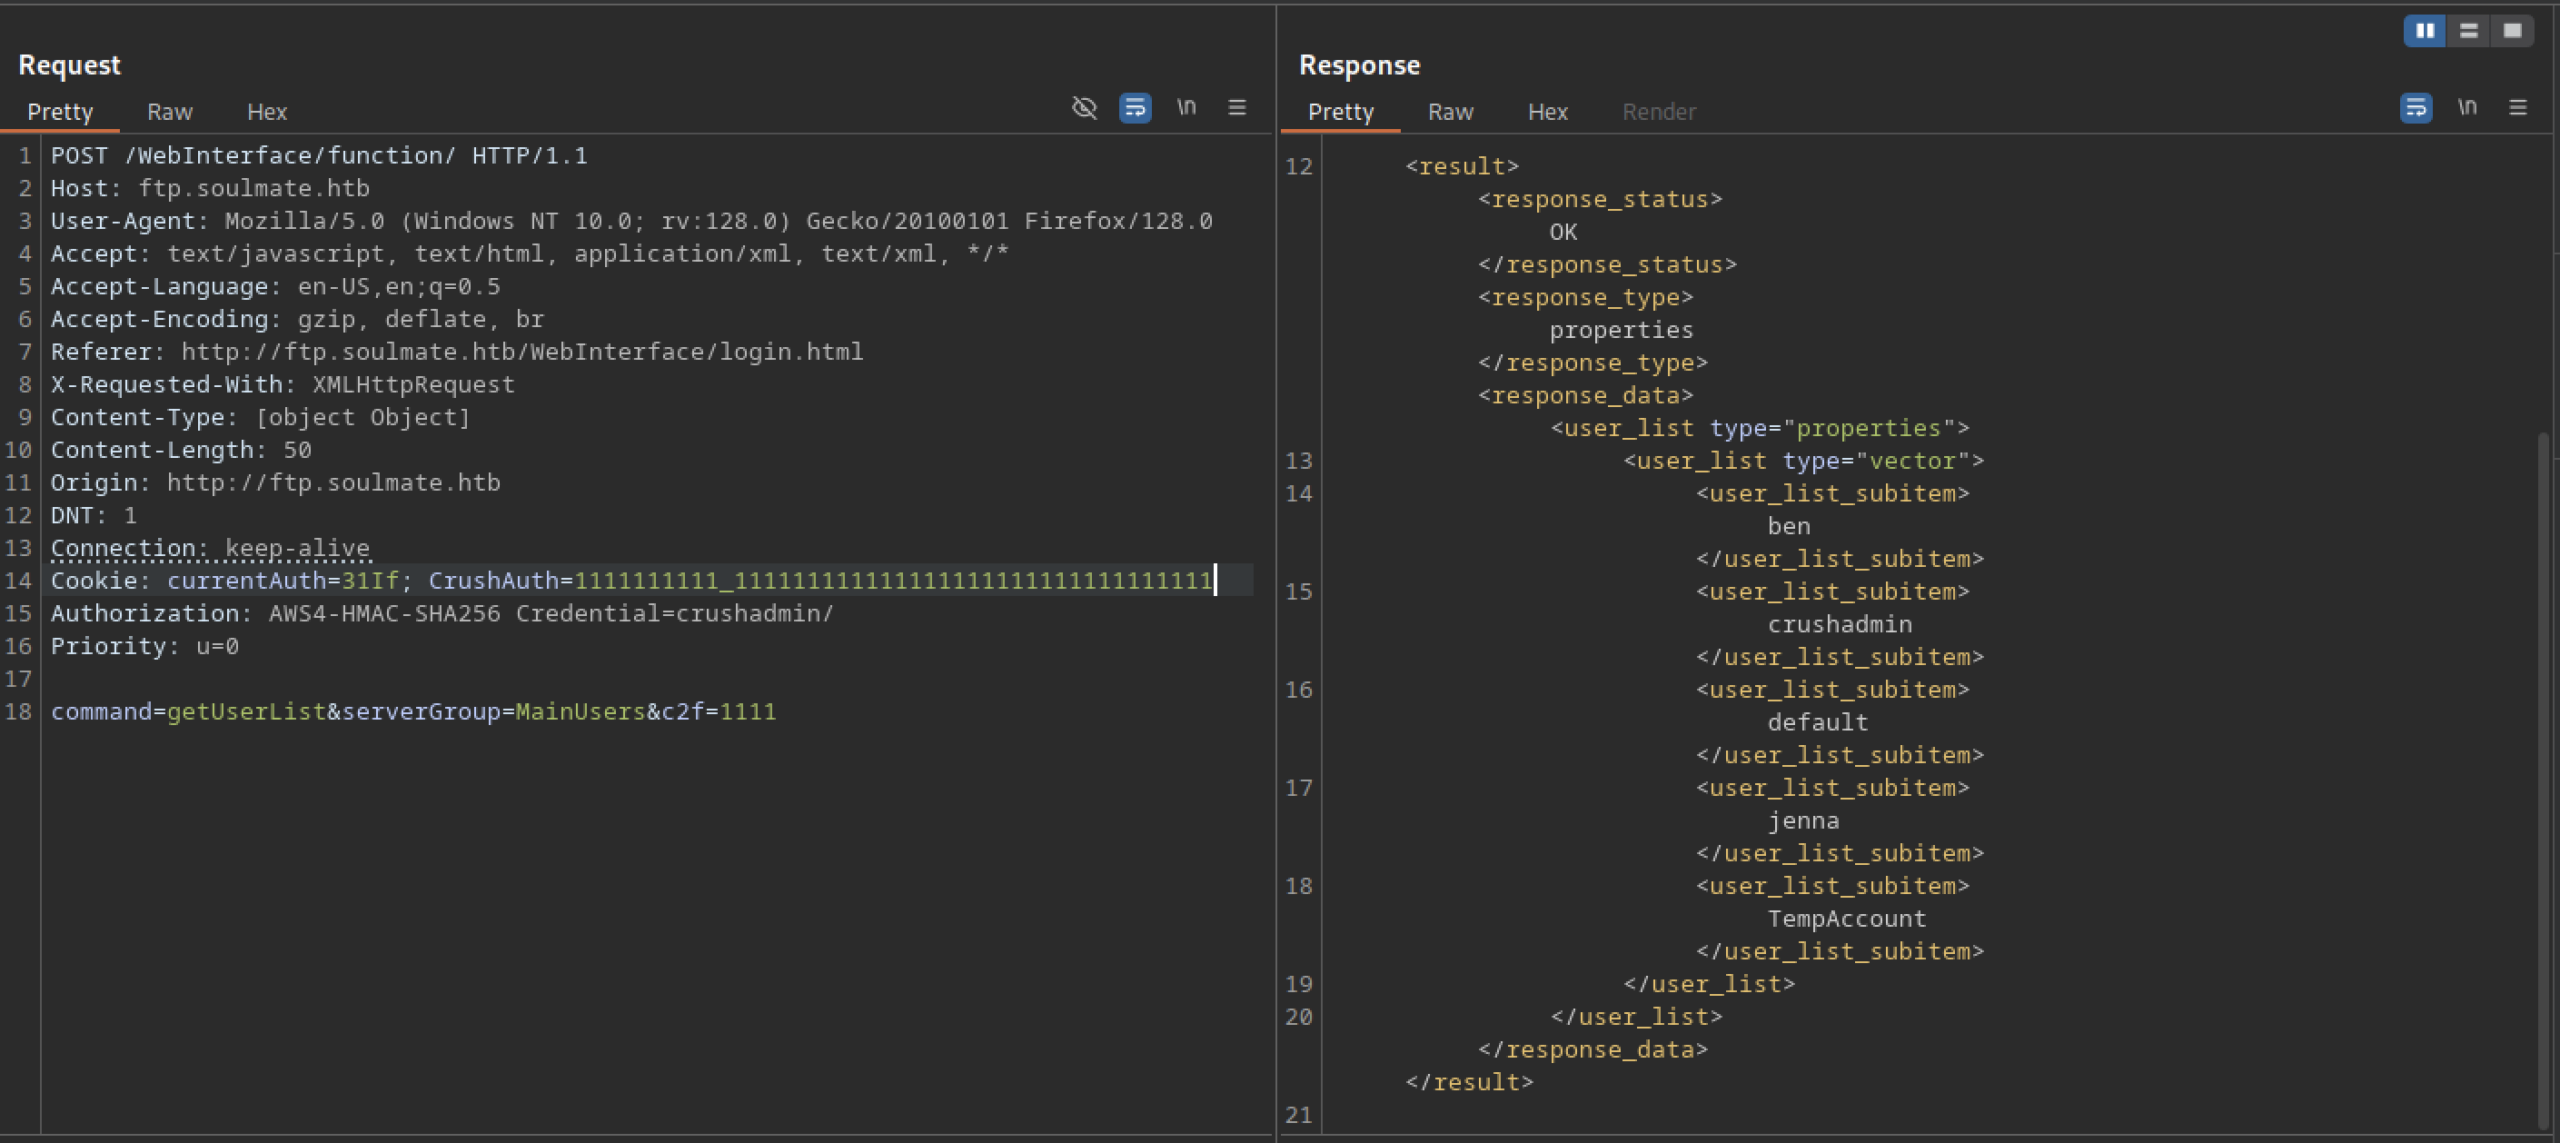Click the Response panel vertical scrollbar
This screenshot has width=2560, height=1143.
(x=2543, y=780)
